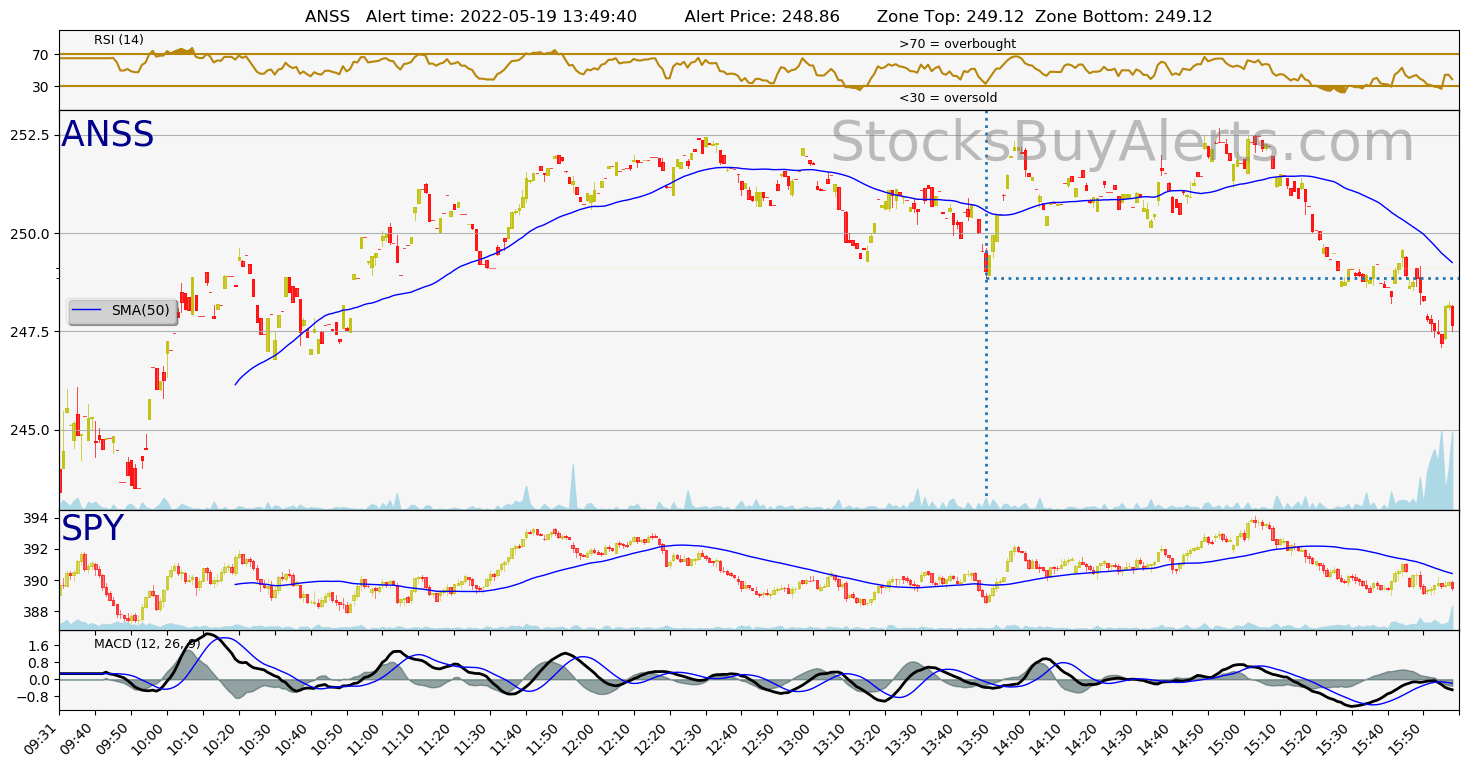Click the RSI 30 axis label
Viewport: 1474px width, 768px height.
[40, 87]
